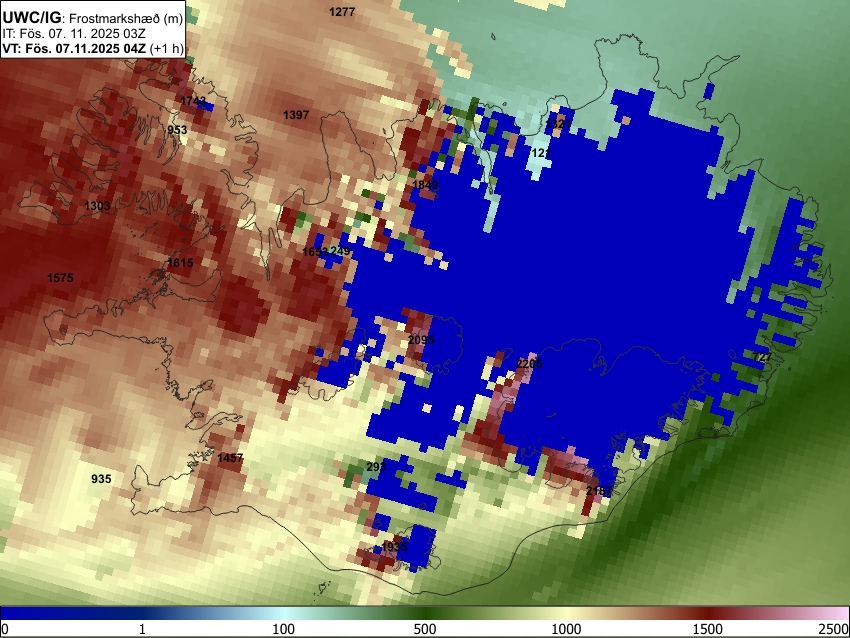This screenshot has height=638, width=850.
Task: Click the legend tick label 1
Action: [142, 629]
